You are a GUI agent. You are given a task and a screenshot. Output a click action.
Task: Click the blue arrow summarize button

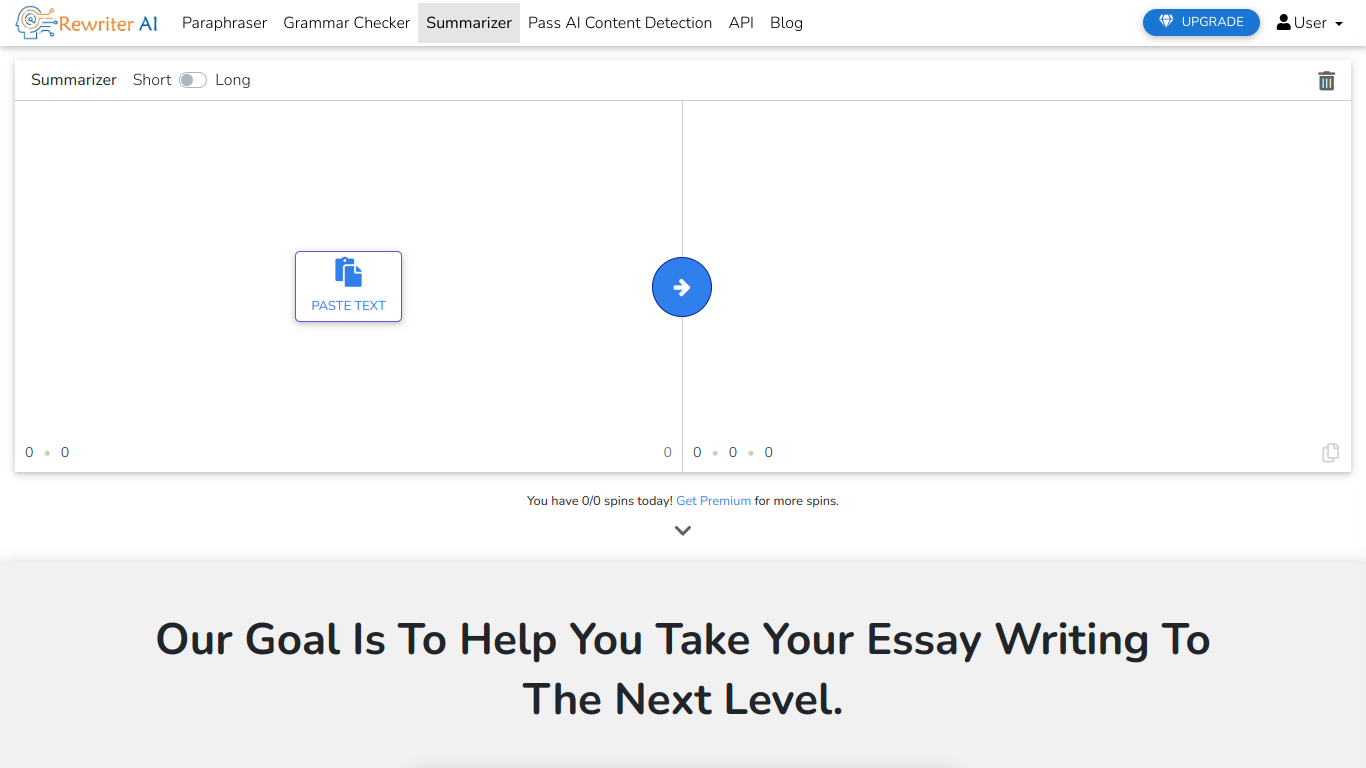click(x=682, y=287)
